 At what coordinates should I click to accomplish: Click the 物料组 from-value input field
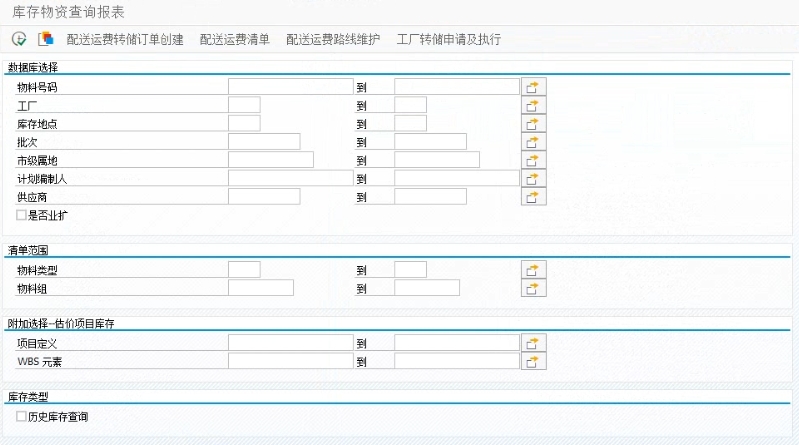point(260,288)
